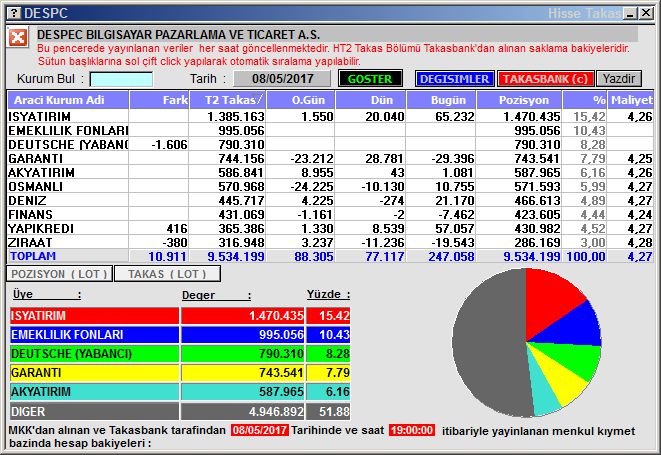Viewport: 661px width, 455px height.
Task: Click the red 19:00:00 time label
Action: pos(412,430)
